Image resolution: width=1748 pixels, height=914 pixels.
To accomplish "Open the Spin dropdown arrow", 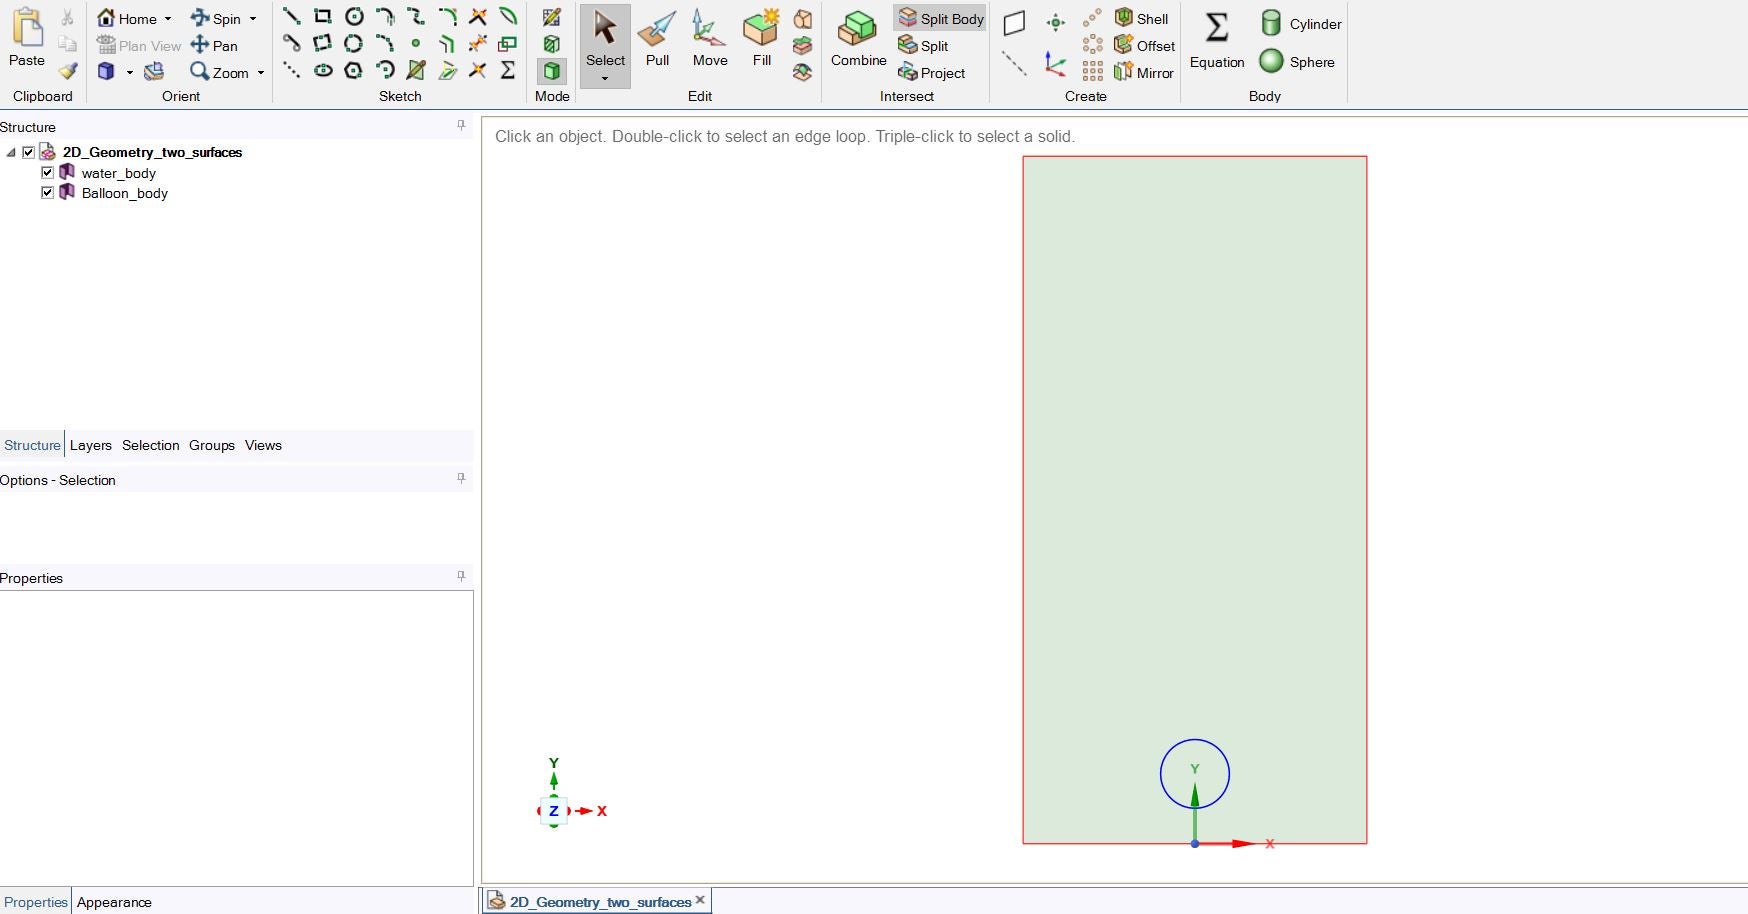I will click(253, 19).
